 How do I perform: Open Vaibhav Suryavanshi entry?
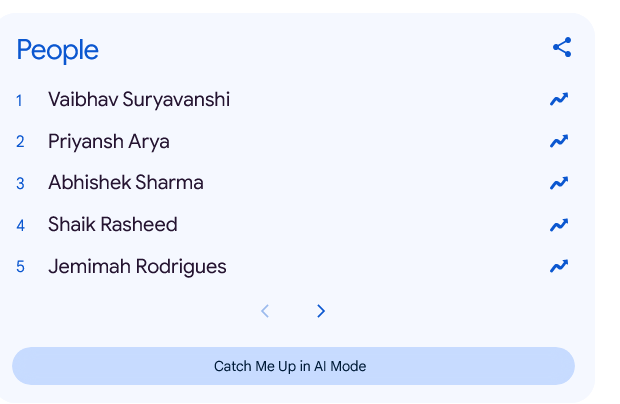point(139,100)
